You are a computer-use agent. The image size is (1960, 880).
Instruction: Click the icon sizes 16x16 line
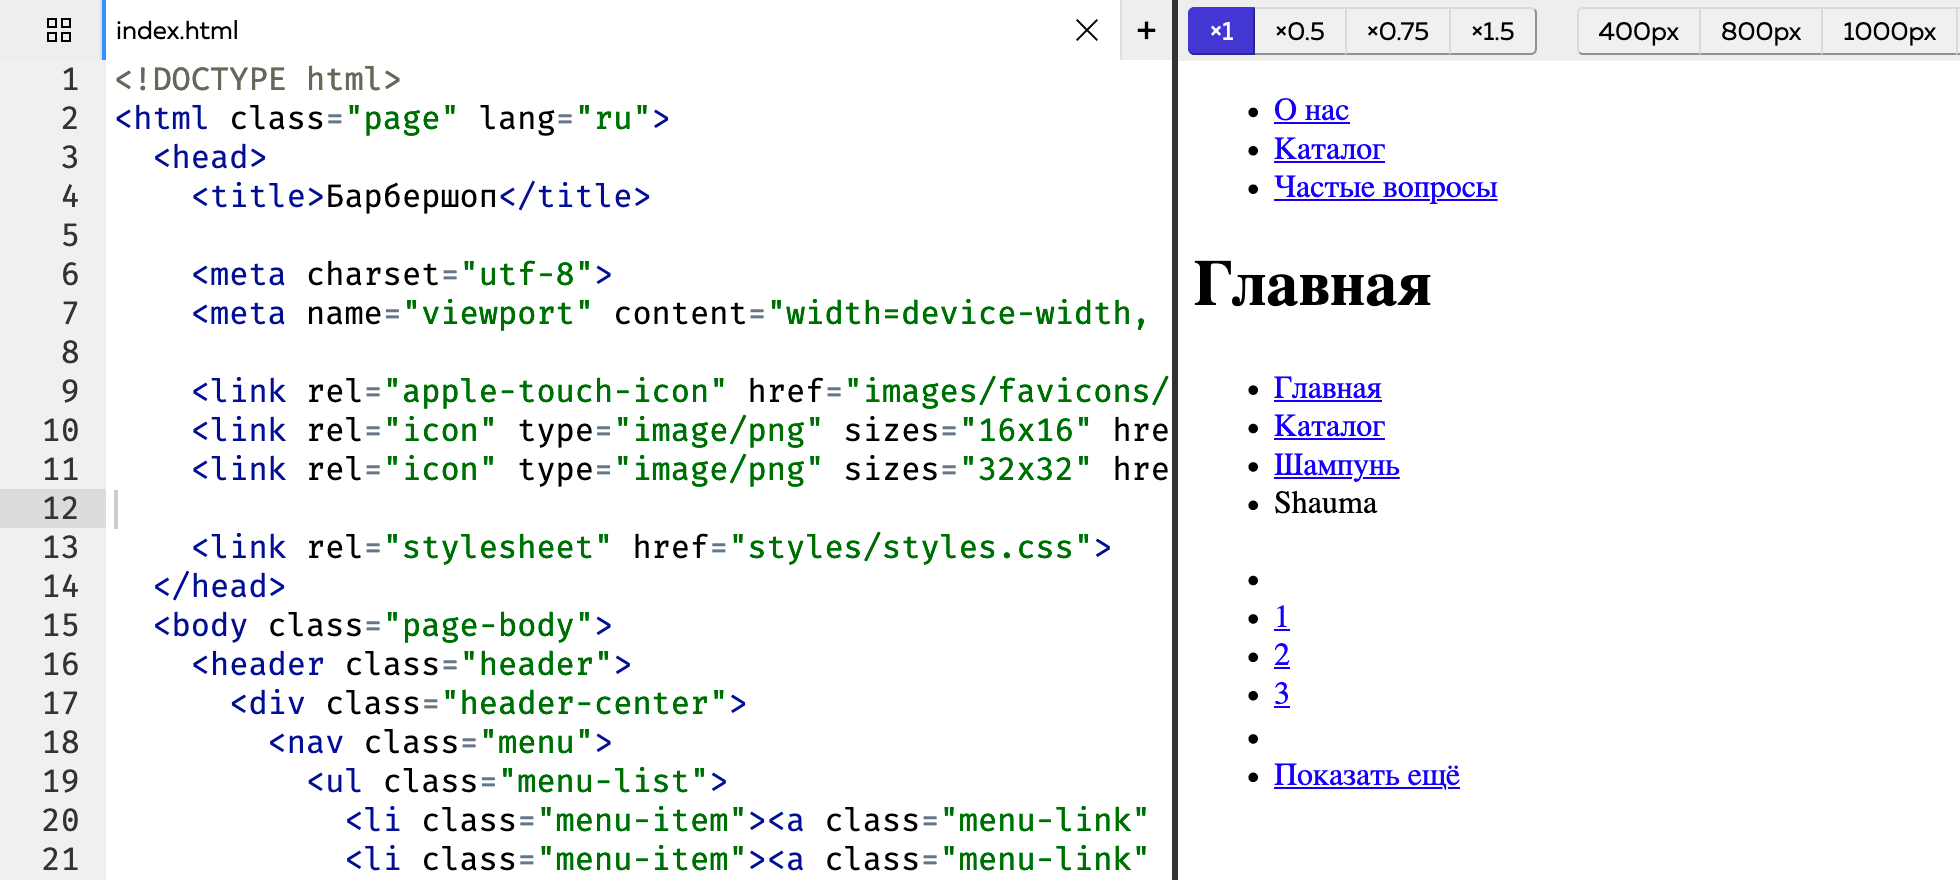tap(680, 430)
